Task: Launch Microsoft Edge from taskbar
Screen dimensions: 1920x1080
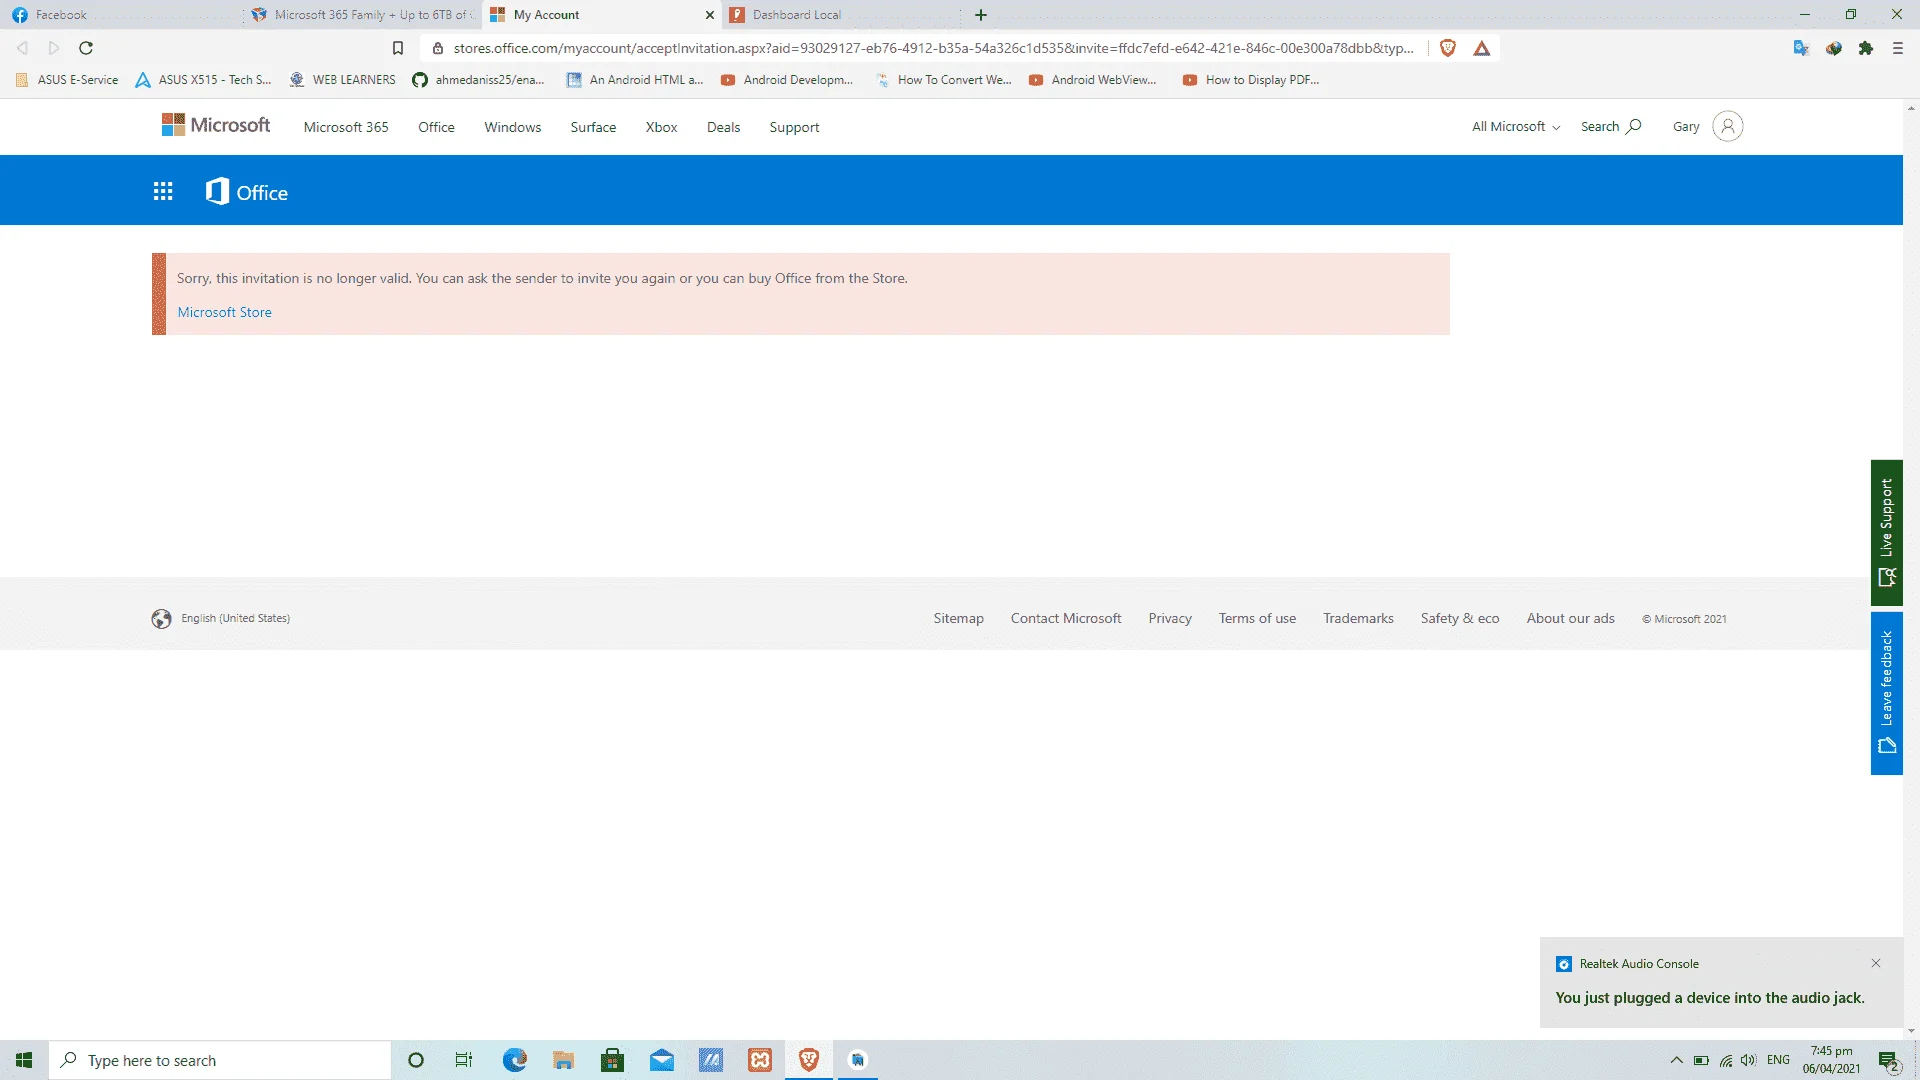Action: tap(514, 1060)
